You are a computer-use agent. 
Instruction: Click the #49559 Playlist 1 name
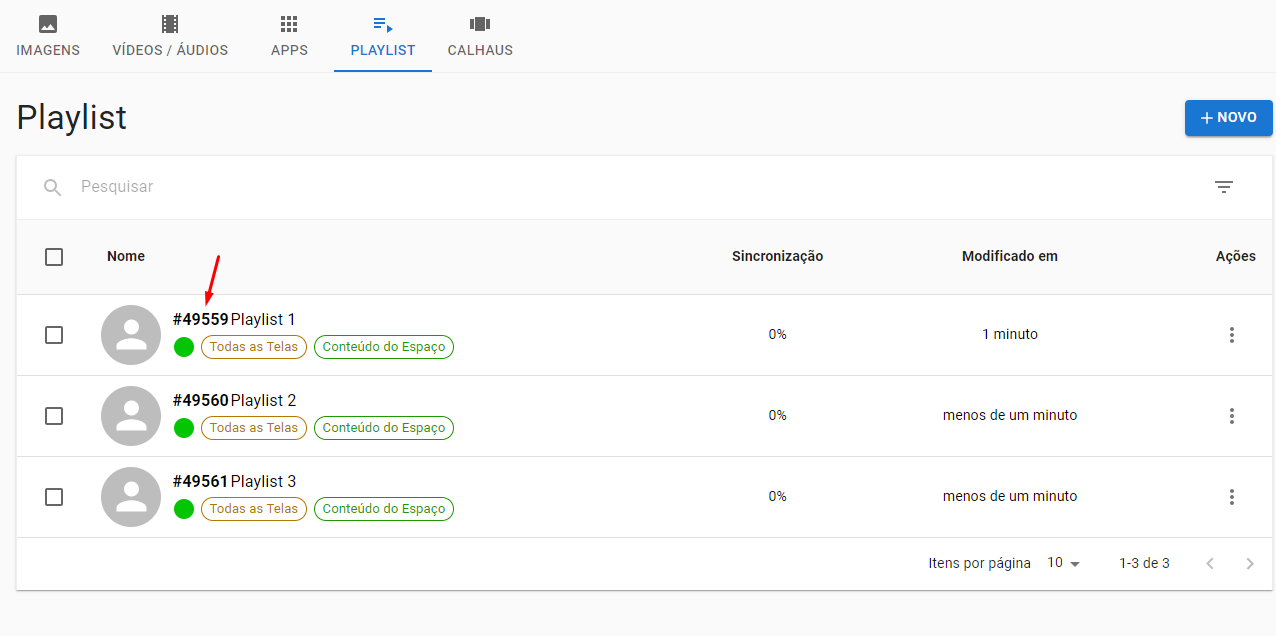[x=234, y=320]
